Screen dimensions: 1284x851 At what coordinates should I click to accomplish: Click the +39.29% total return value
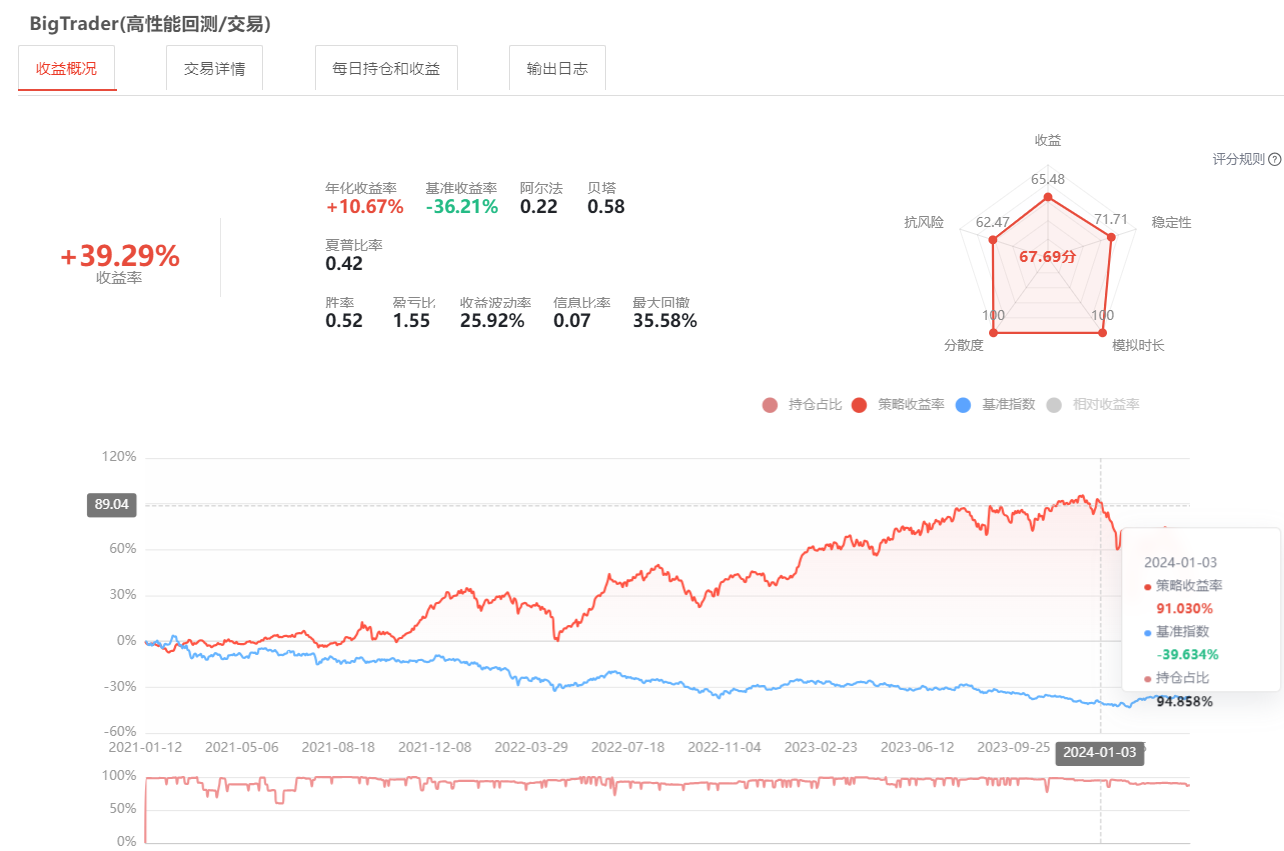(x=120, y=257)
